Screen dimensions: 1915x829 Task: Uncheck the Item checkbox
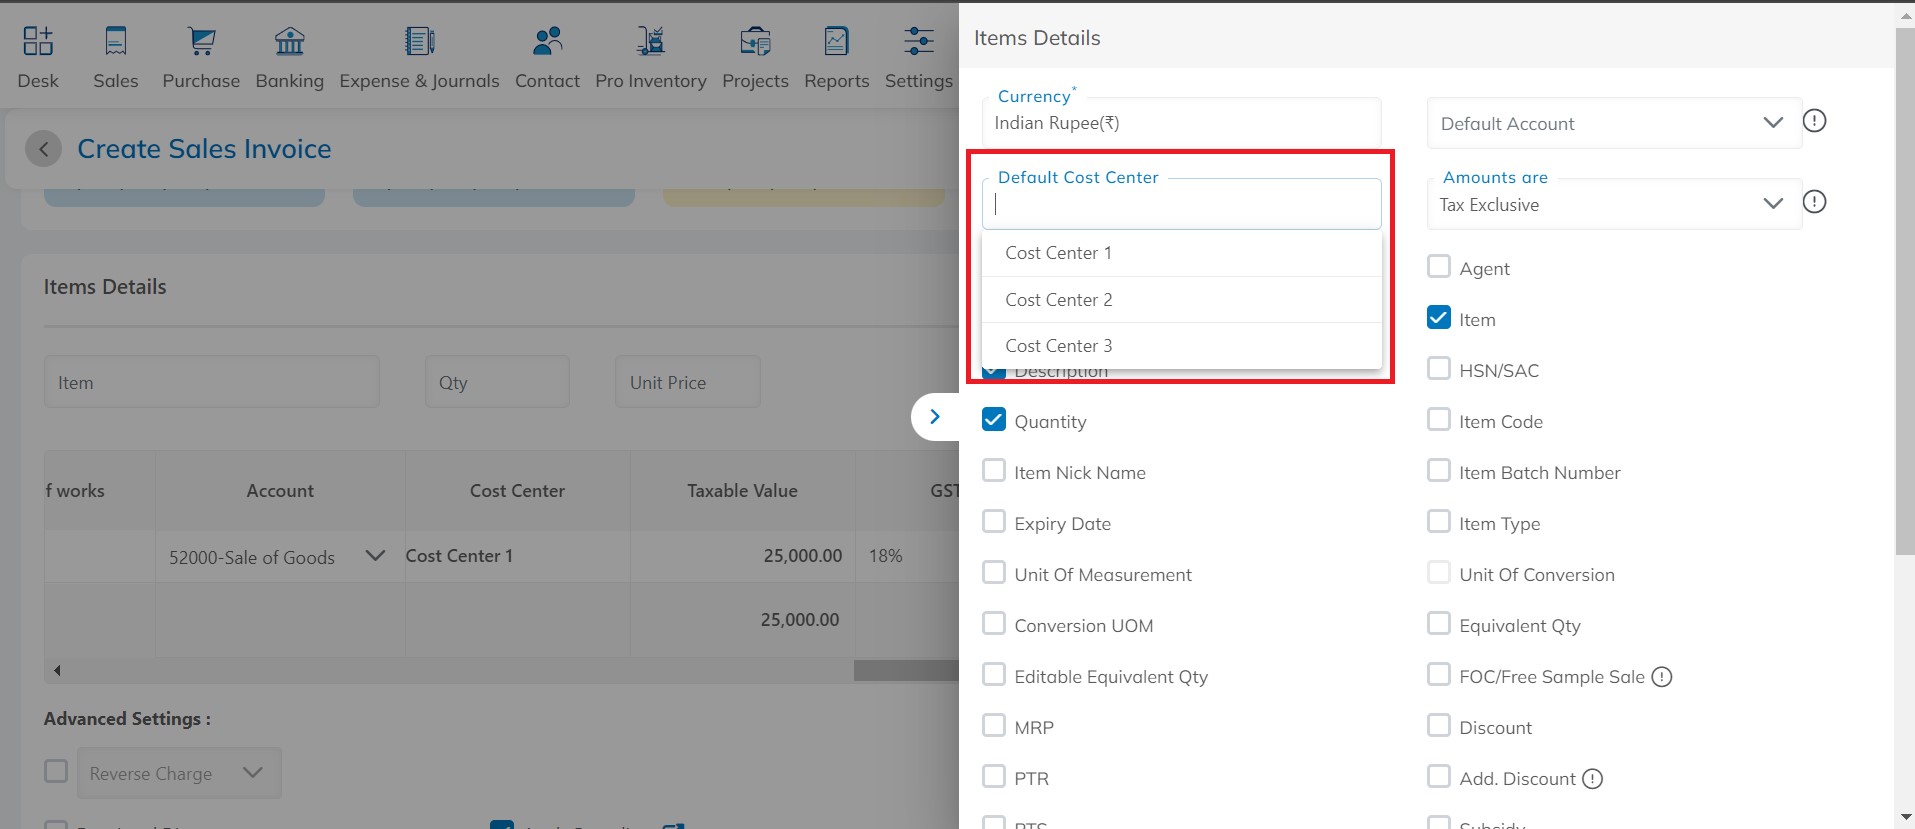(x=1438, y=317)
